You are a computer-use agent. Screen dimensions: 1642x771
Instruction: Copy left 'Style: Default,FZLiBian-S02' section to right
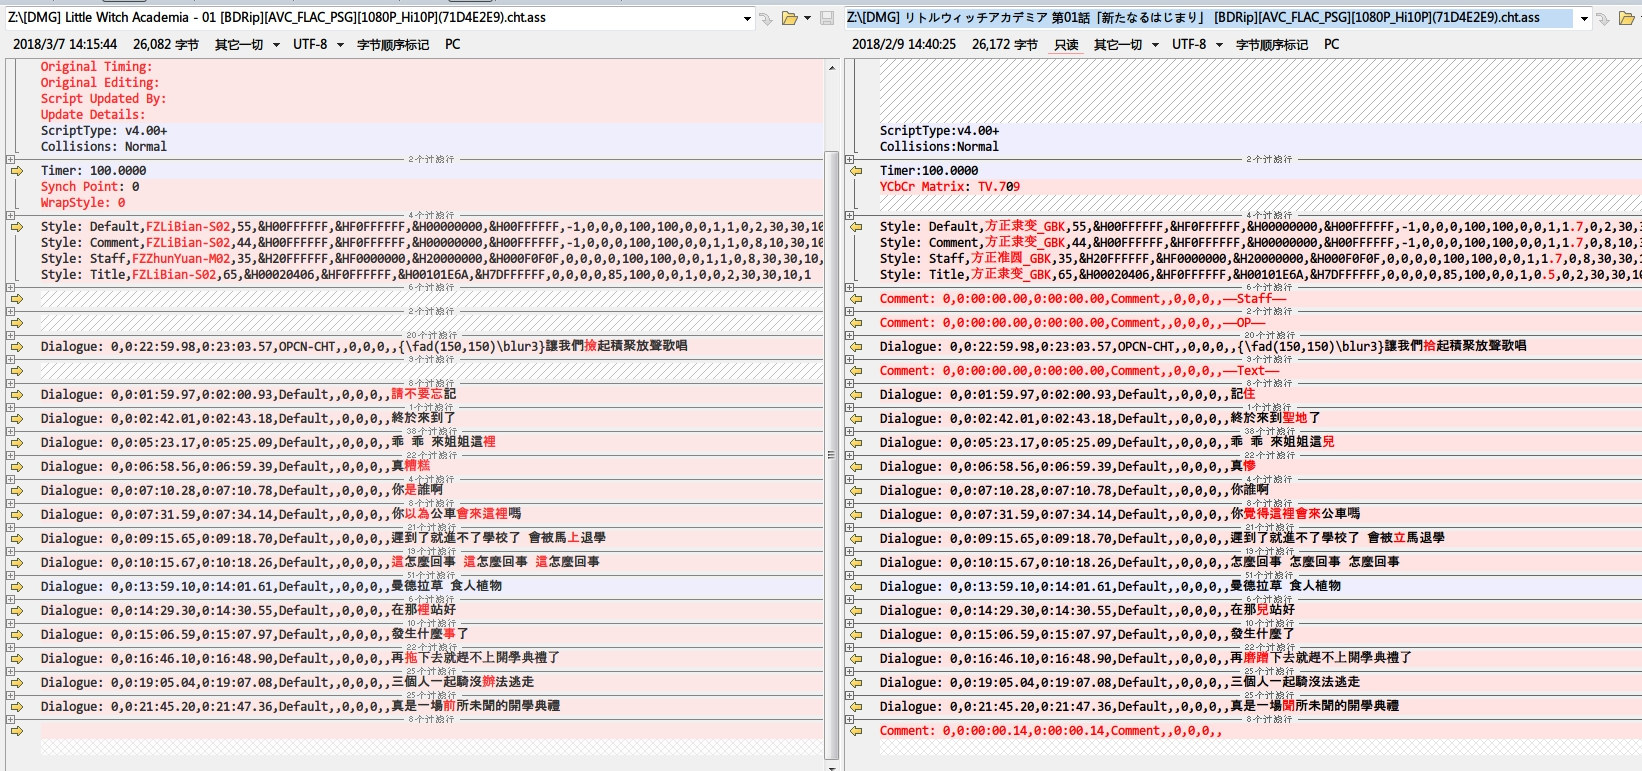click(17, 227)
